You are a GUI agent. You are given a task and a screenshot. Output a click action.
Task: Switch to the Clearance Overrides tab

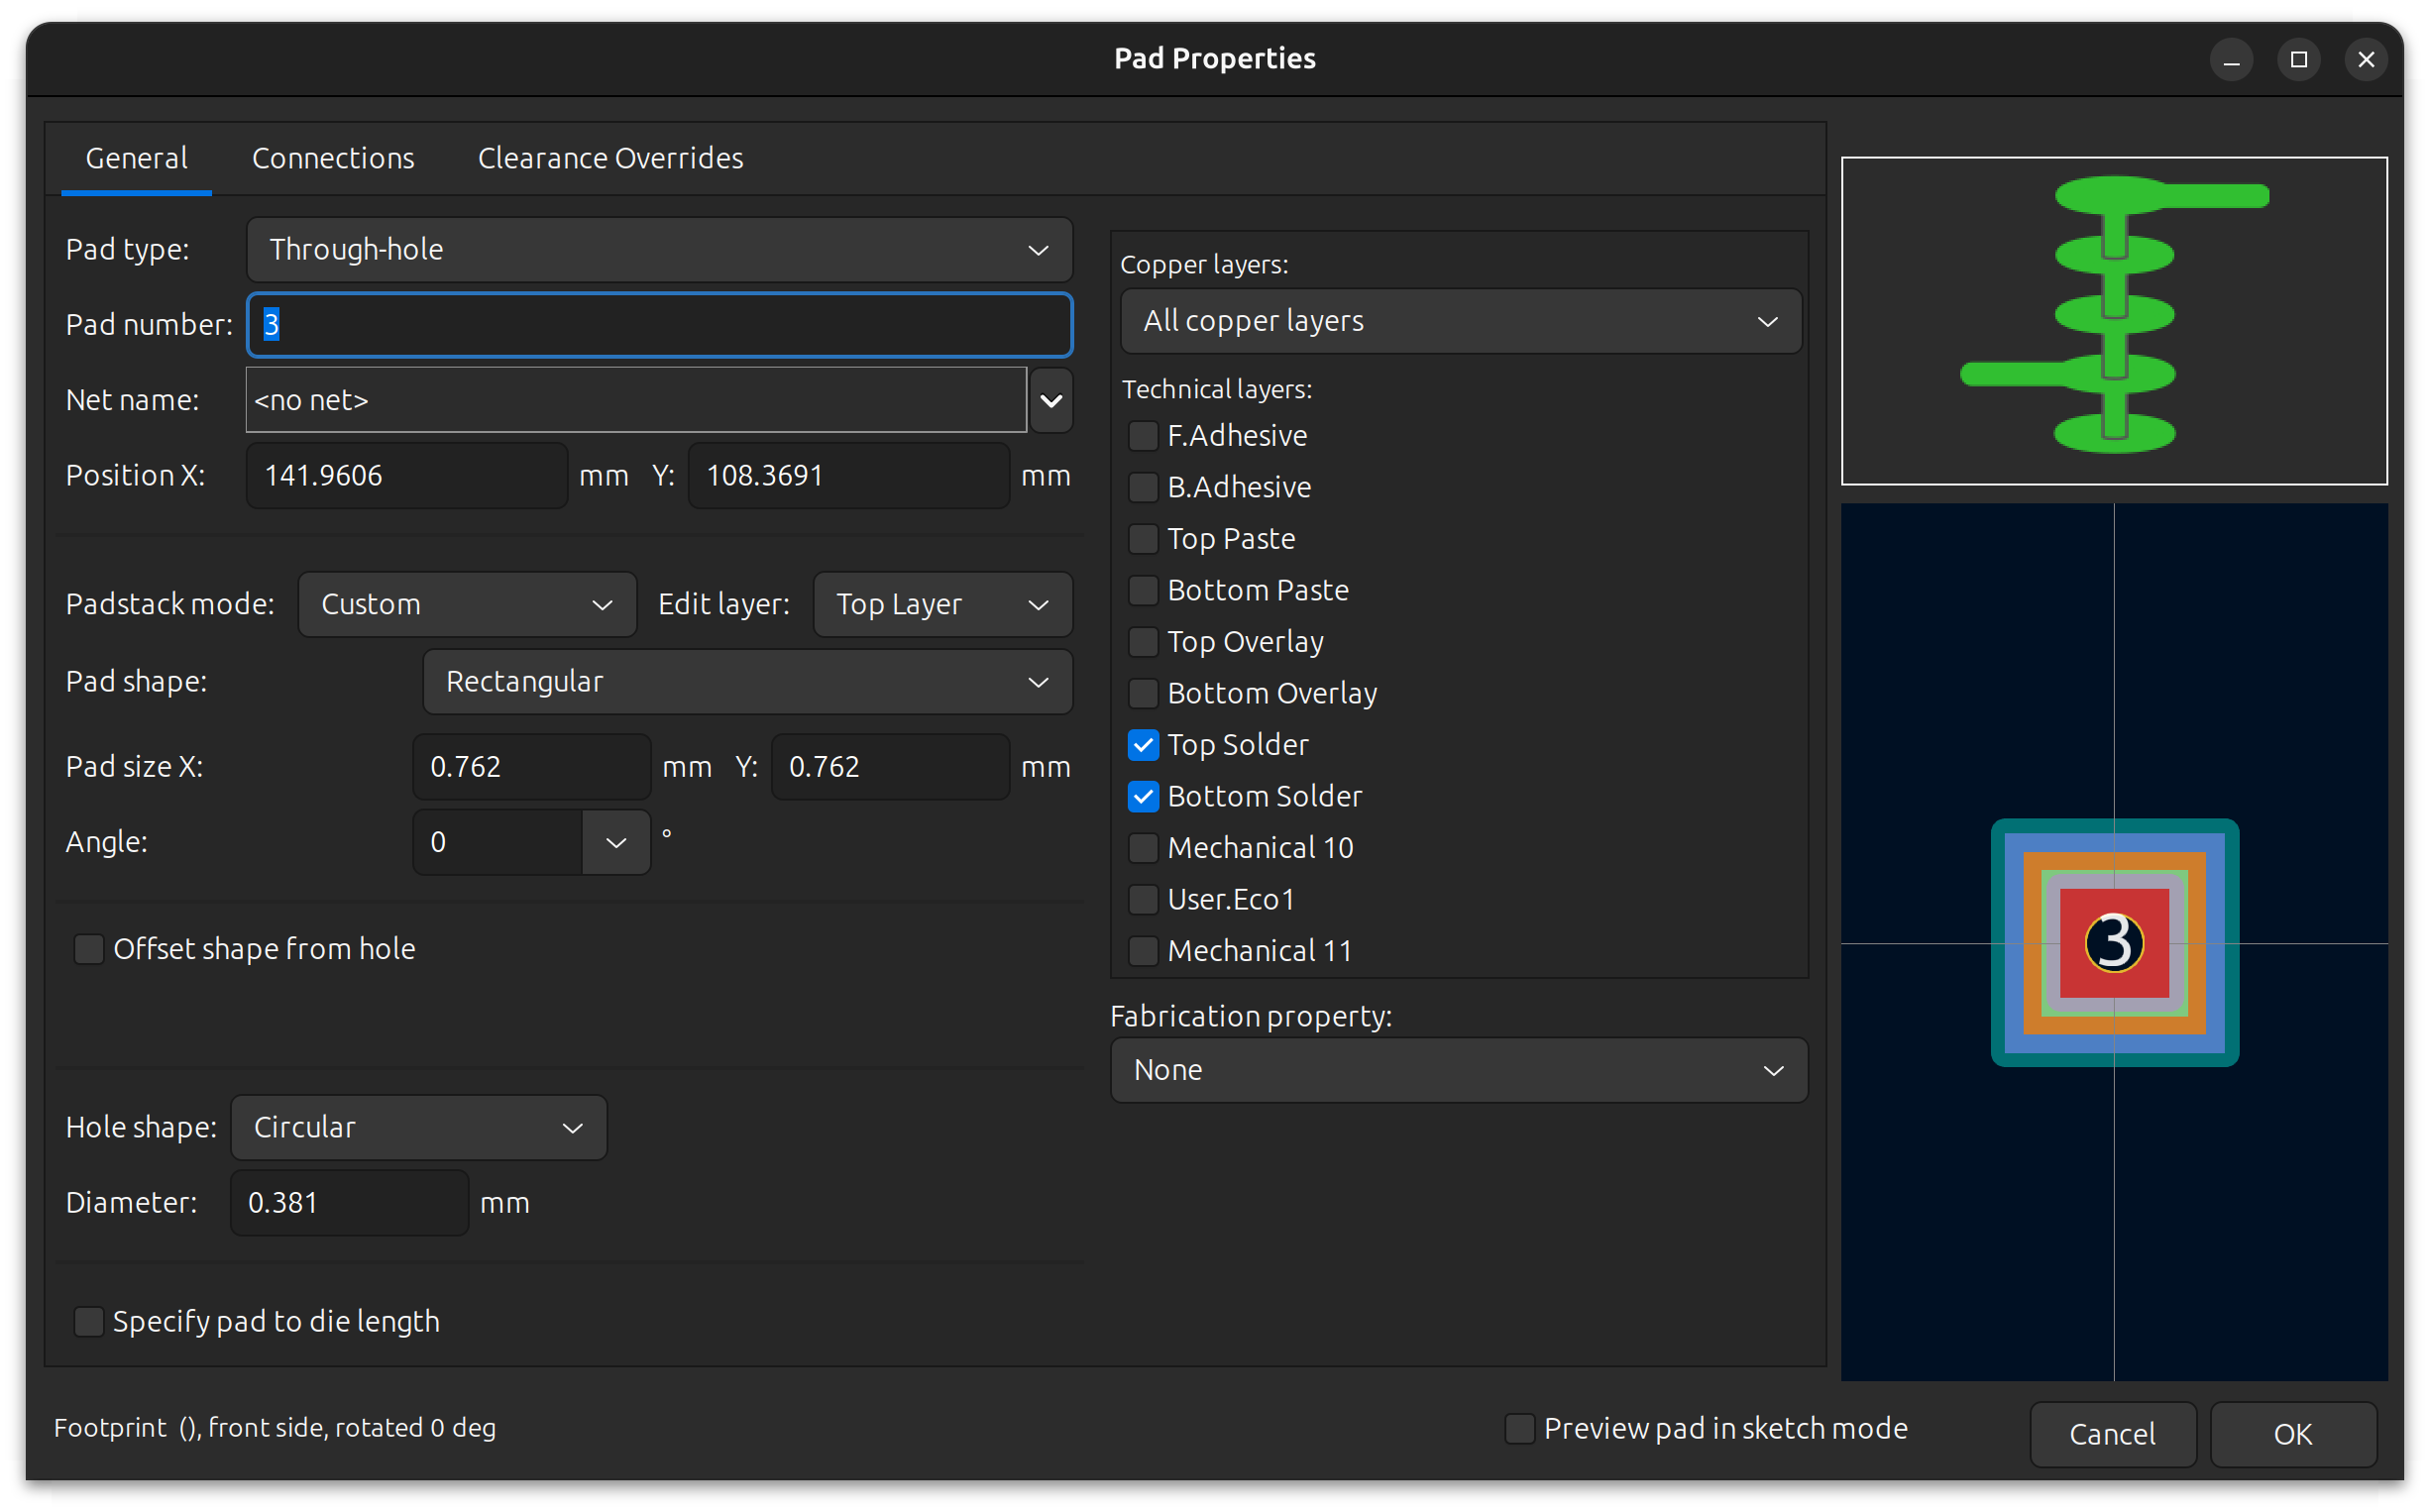tap(609, 157)
